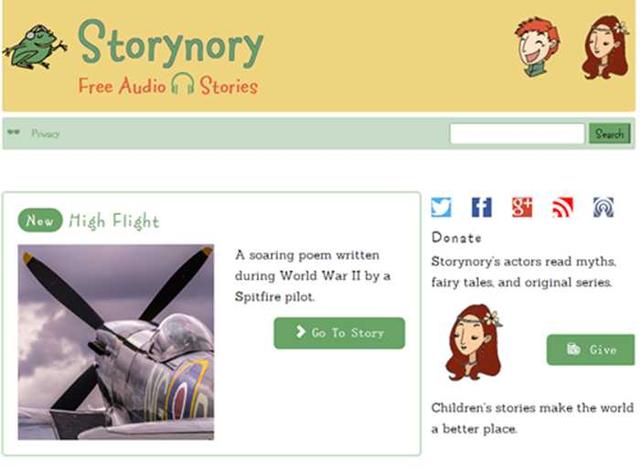The image size is (640, 472).
Task: Click the Free Audio Stories tagline
Action: (168, 85)
